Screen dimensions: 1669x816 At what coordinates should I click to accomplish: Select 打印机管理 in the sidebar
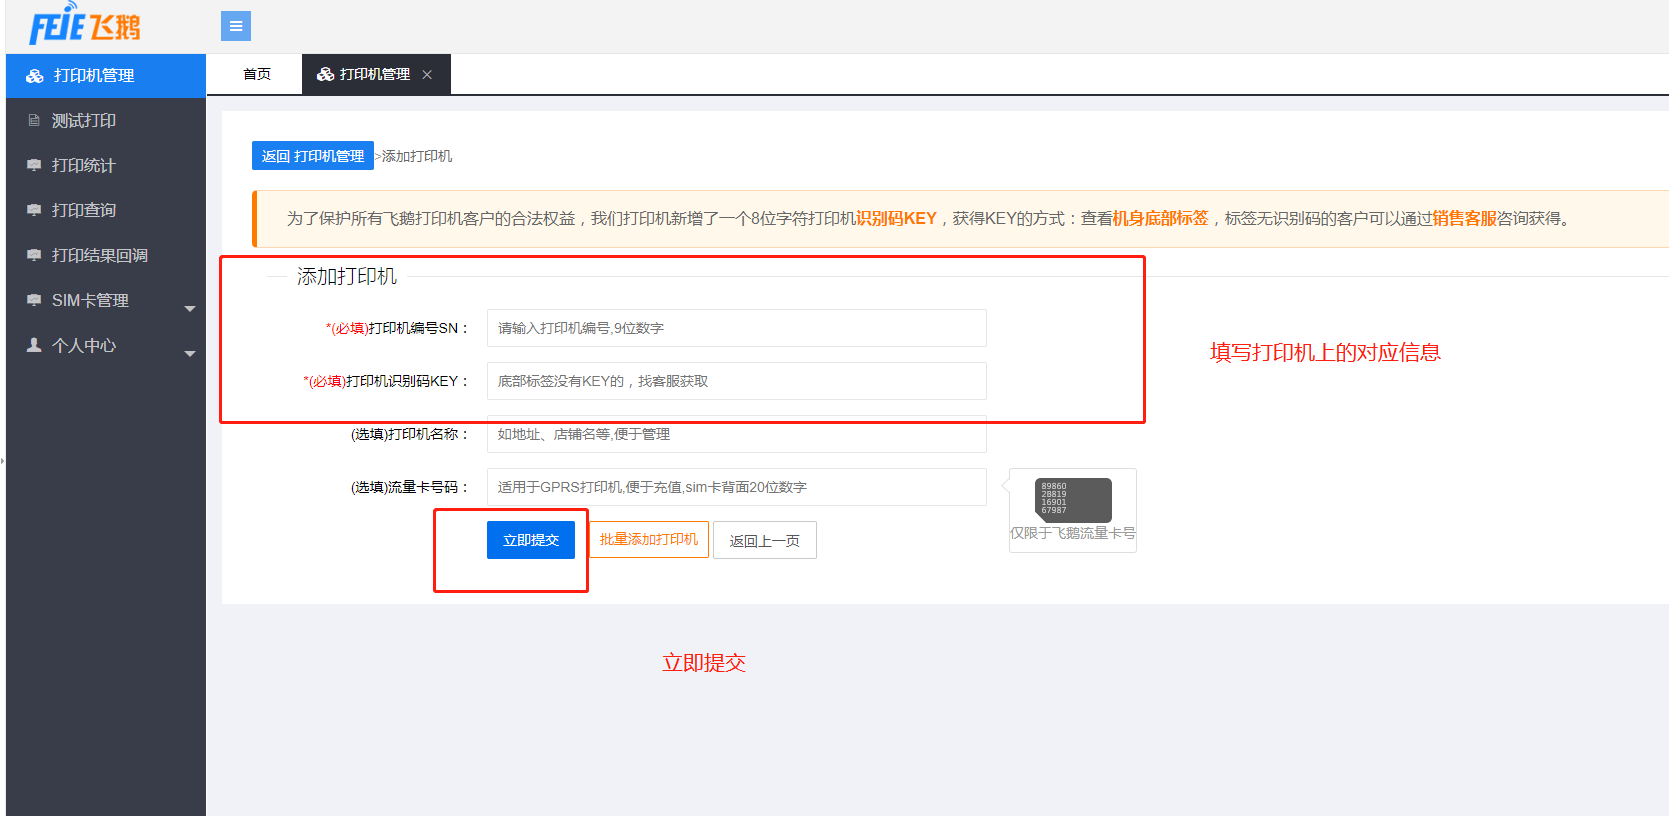[94, 76]
